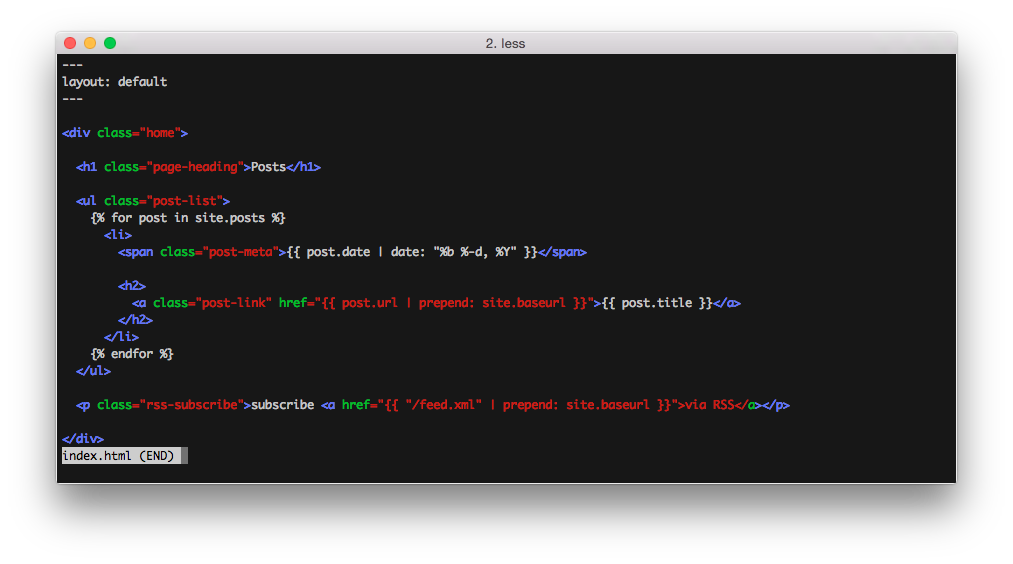Click the closing </p> tag
The width and height of the screenshot is (1013, 564).
[x=776, y=405]
